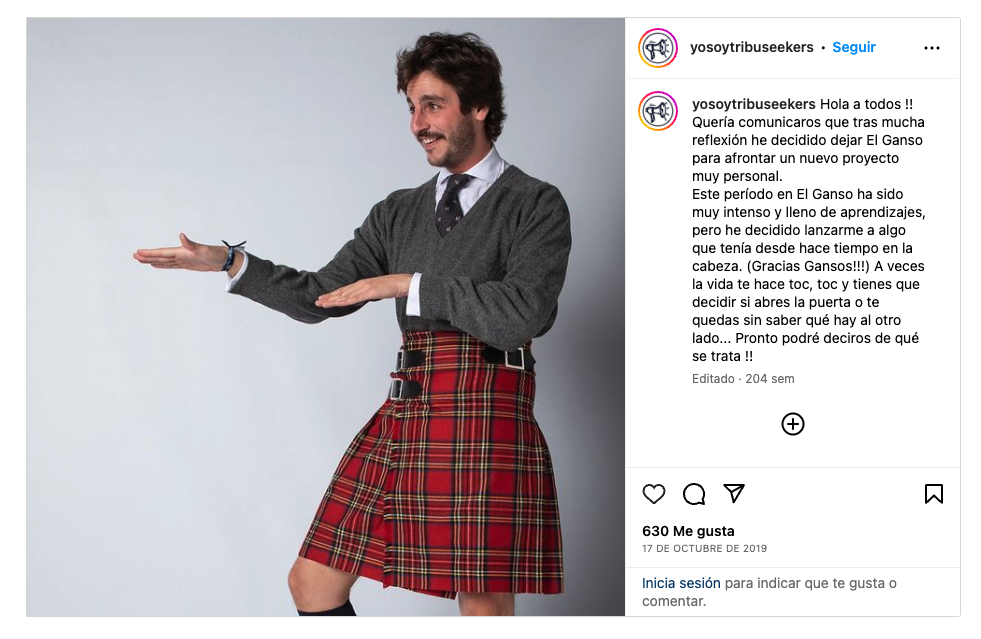Open yosoytribuseekers profile from caption username
This screenshot has width=981, height=639.
pos(753,104)
